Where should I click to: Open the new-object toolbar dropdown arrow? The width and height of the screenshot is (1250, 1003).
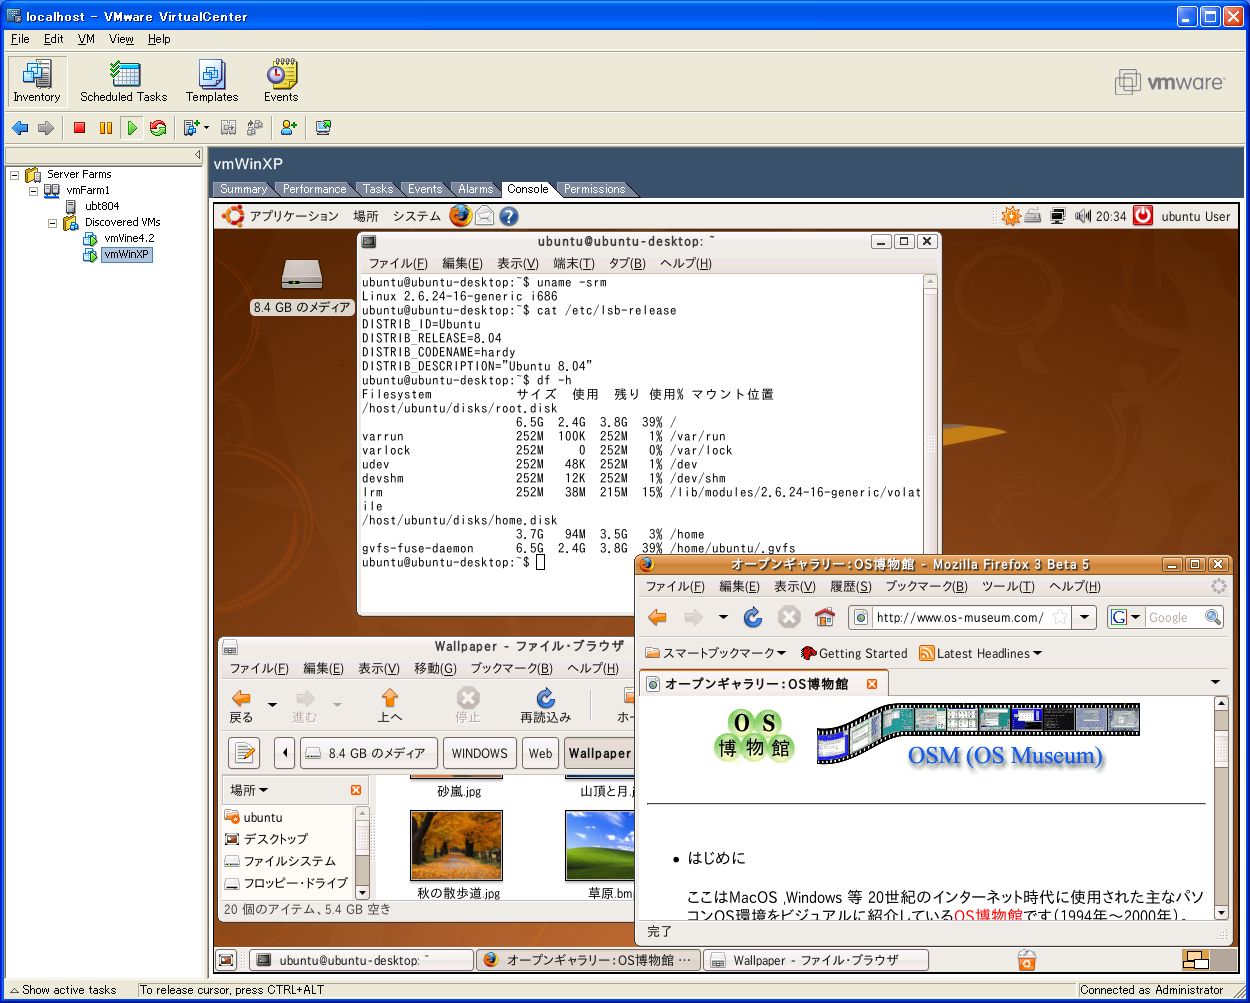tap(206, 128)
